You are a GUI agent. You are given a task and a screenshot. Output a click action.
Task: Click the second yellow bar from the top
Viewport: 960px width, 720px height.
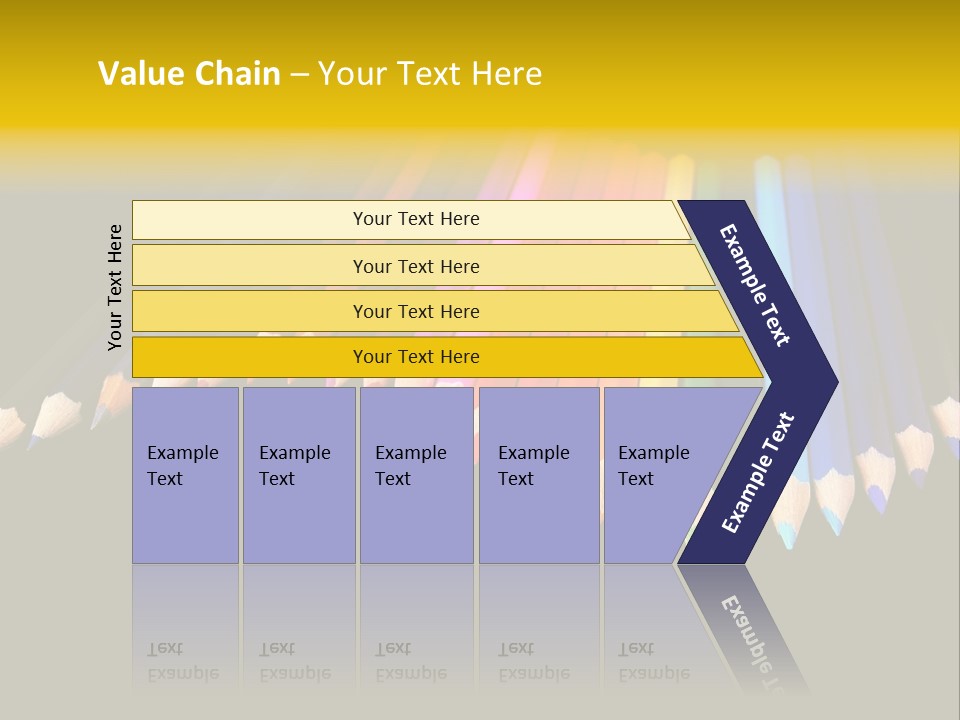click(416, 266)
